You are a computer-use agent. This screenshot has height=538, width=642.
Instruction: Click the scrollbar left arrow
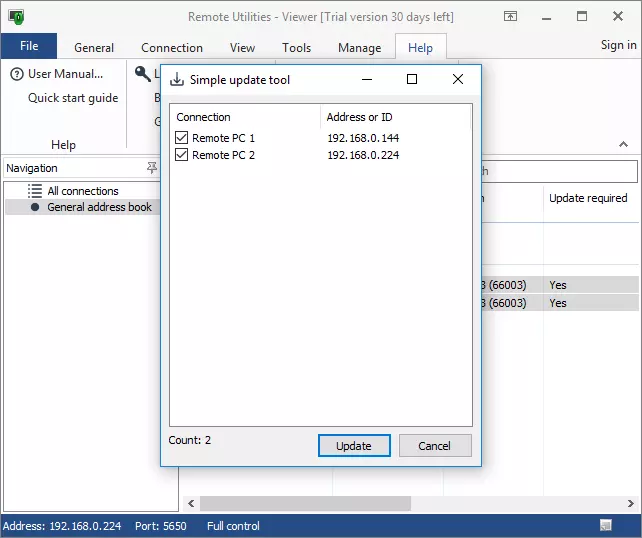click(x=191, y=503)
